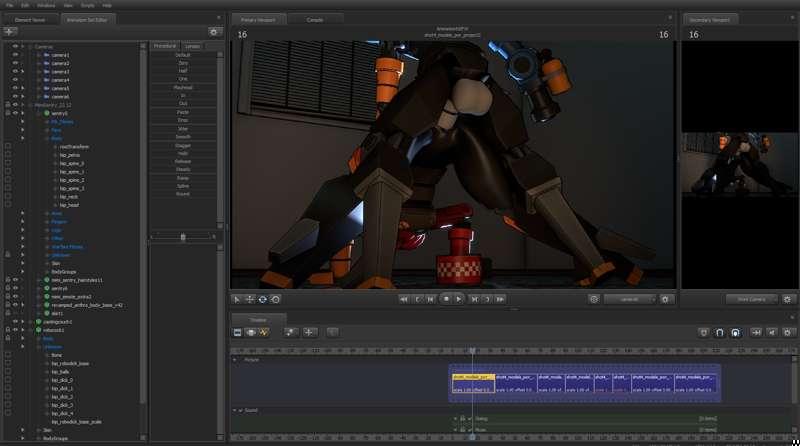Open the Help menu
This screenshot has height=446, width=800.
(107, 5)
